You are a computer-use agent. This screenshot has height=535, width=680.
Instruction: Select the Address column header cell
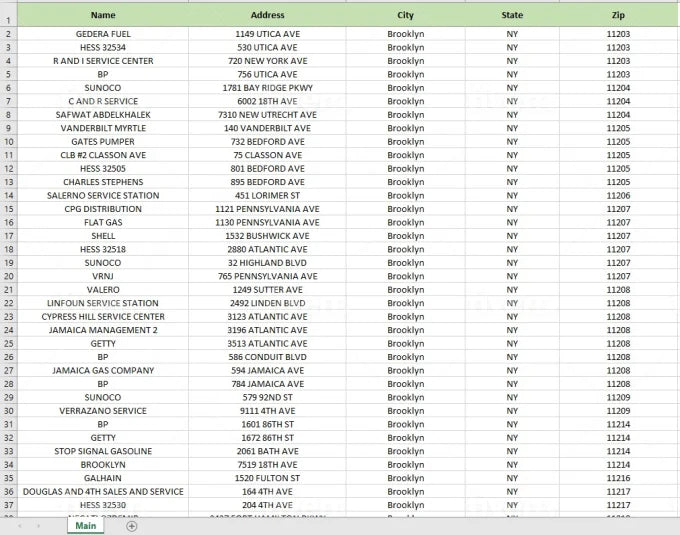(267, 15)
